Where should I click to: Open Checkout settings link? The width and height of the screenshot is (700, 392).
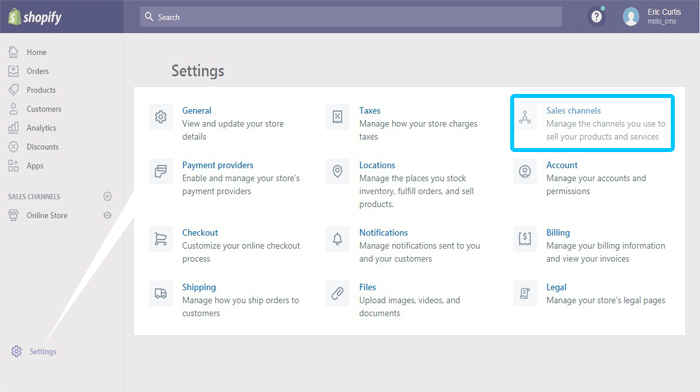pos(200,233)
